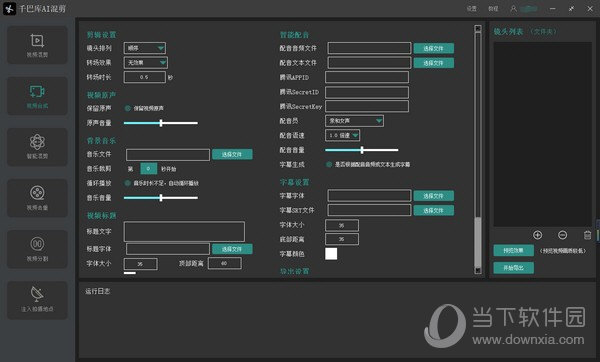This screenshot has height=362, width=600.
Task: Toggle the 保留视频原声 option
Action: (x=128, y=108)
